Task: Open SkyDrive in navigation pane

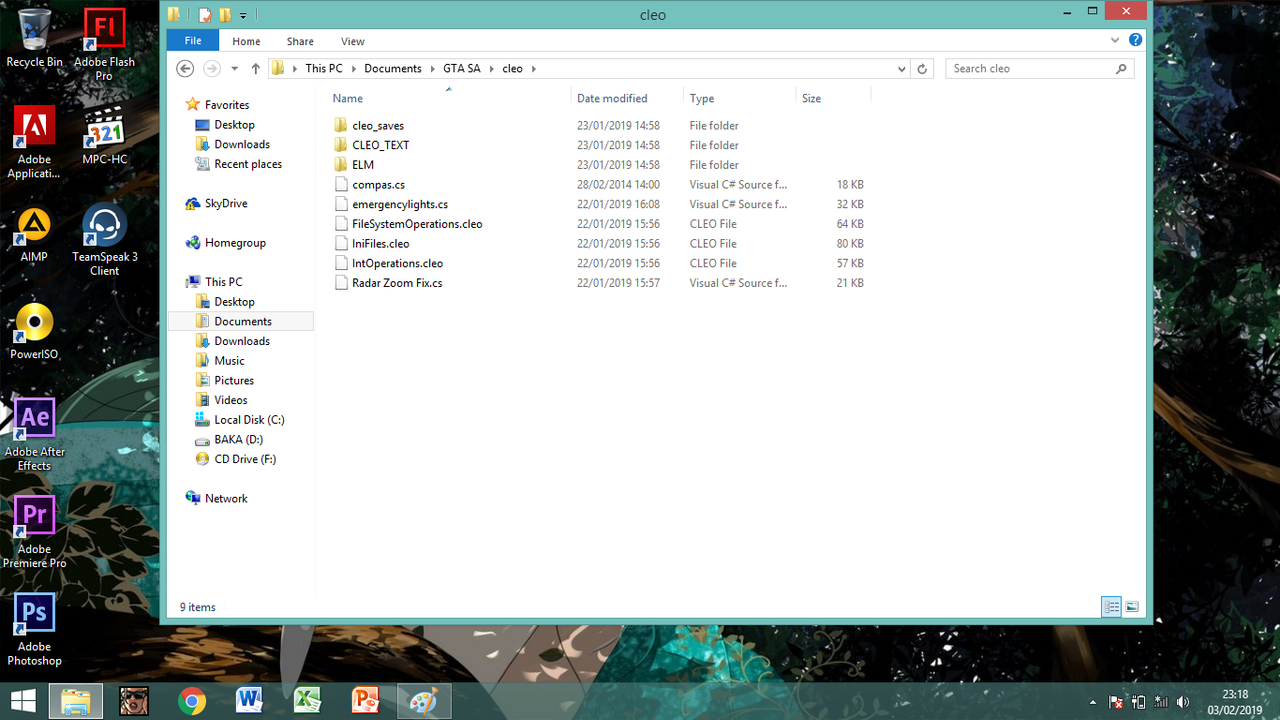Action: [x=225, y=203]
